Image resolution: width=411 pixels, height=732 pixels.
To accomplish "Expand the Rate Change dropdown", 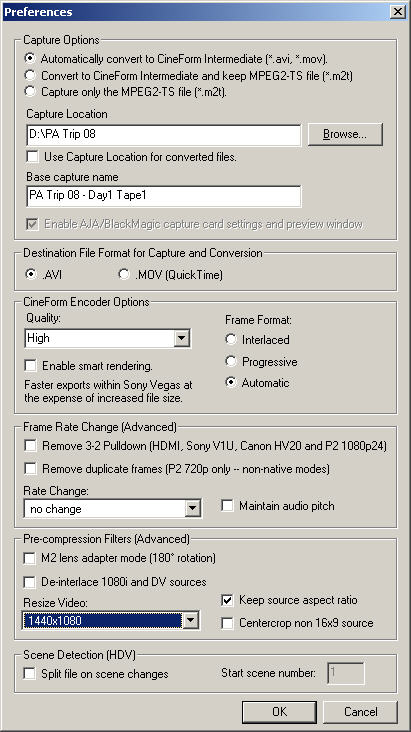I will [x=192, y=509].
